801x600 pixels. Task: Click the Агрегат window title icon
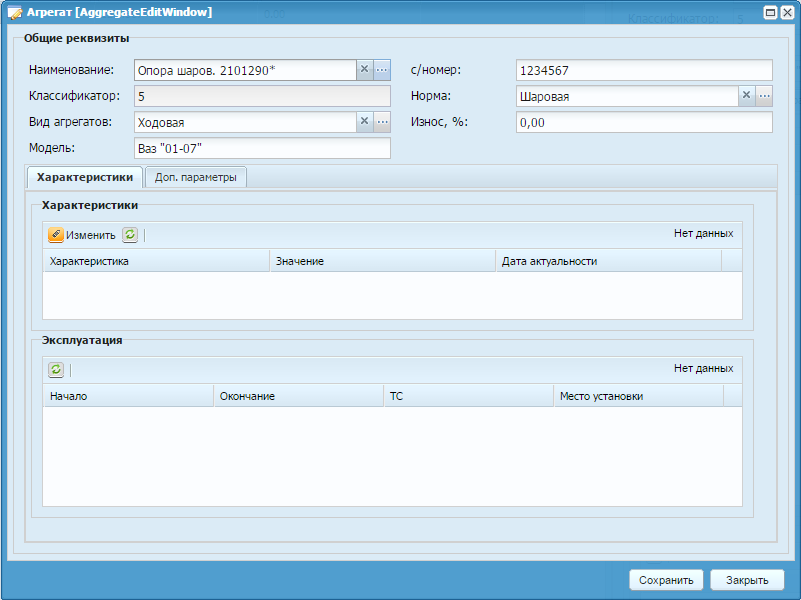pos(15,13)
